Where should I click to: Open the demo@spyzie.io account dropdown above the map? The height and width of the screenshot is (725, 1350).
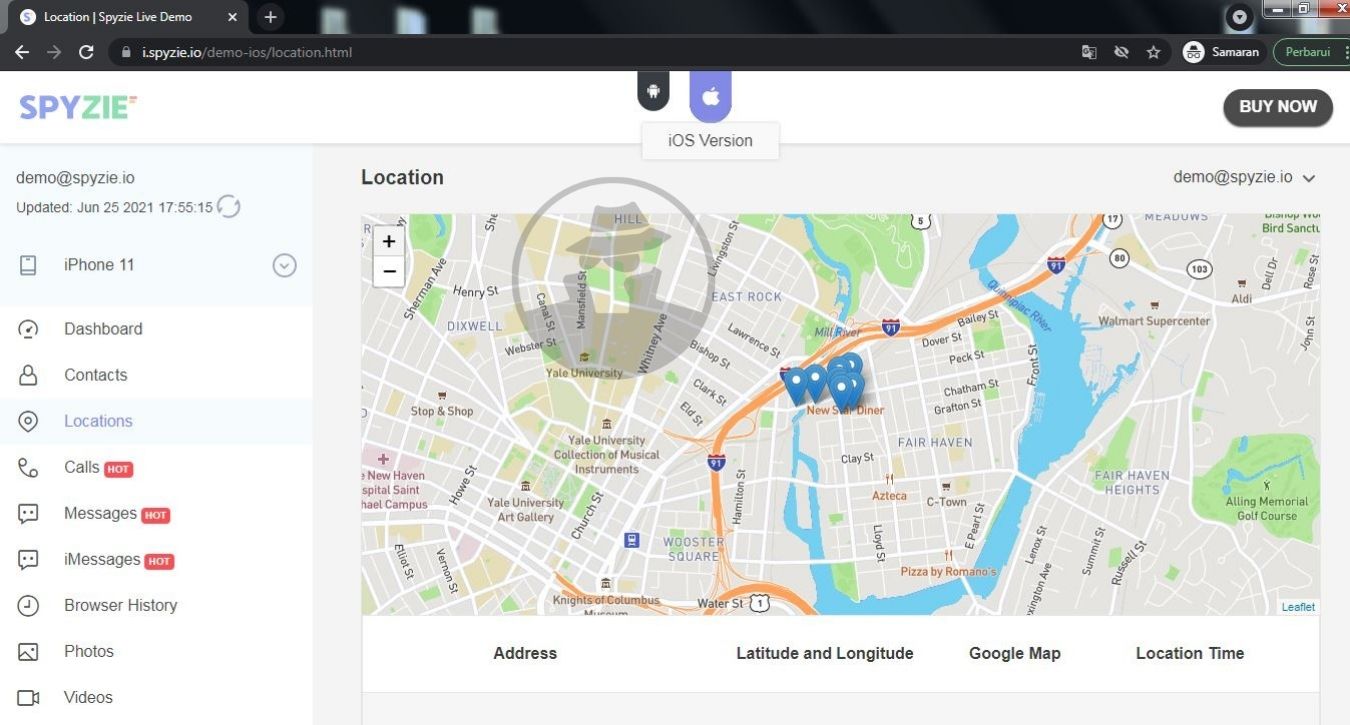[1244, 177]
